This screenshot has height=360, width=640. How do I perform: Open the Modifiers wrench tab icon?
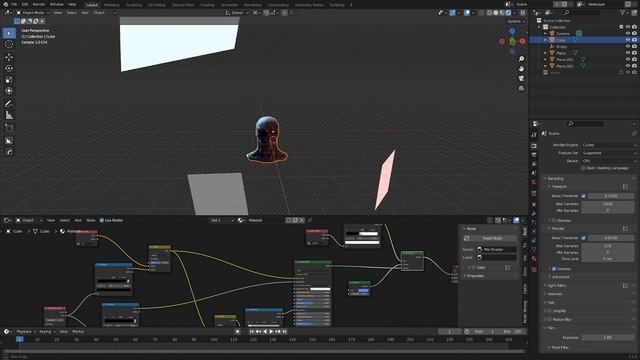tap(534, 213)
